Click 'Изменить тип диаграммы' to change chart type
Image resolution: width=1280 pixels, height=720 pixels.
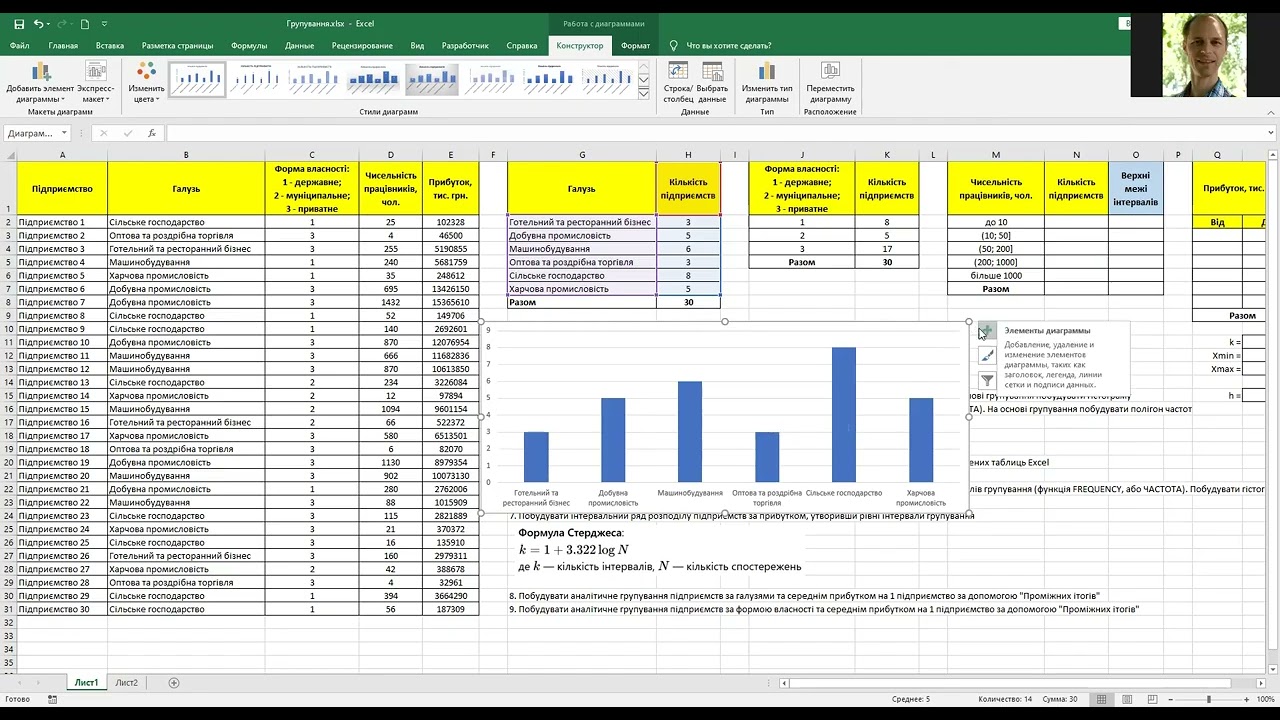click(x=767, y=82)
